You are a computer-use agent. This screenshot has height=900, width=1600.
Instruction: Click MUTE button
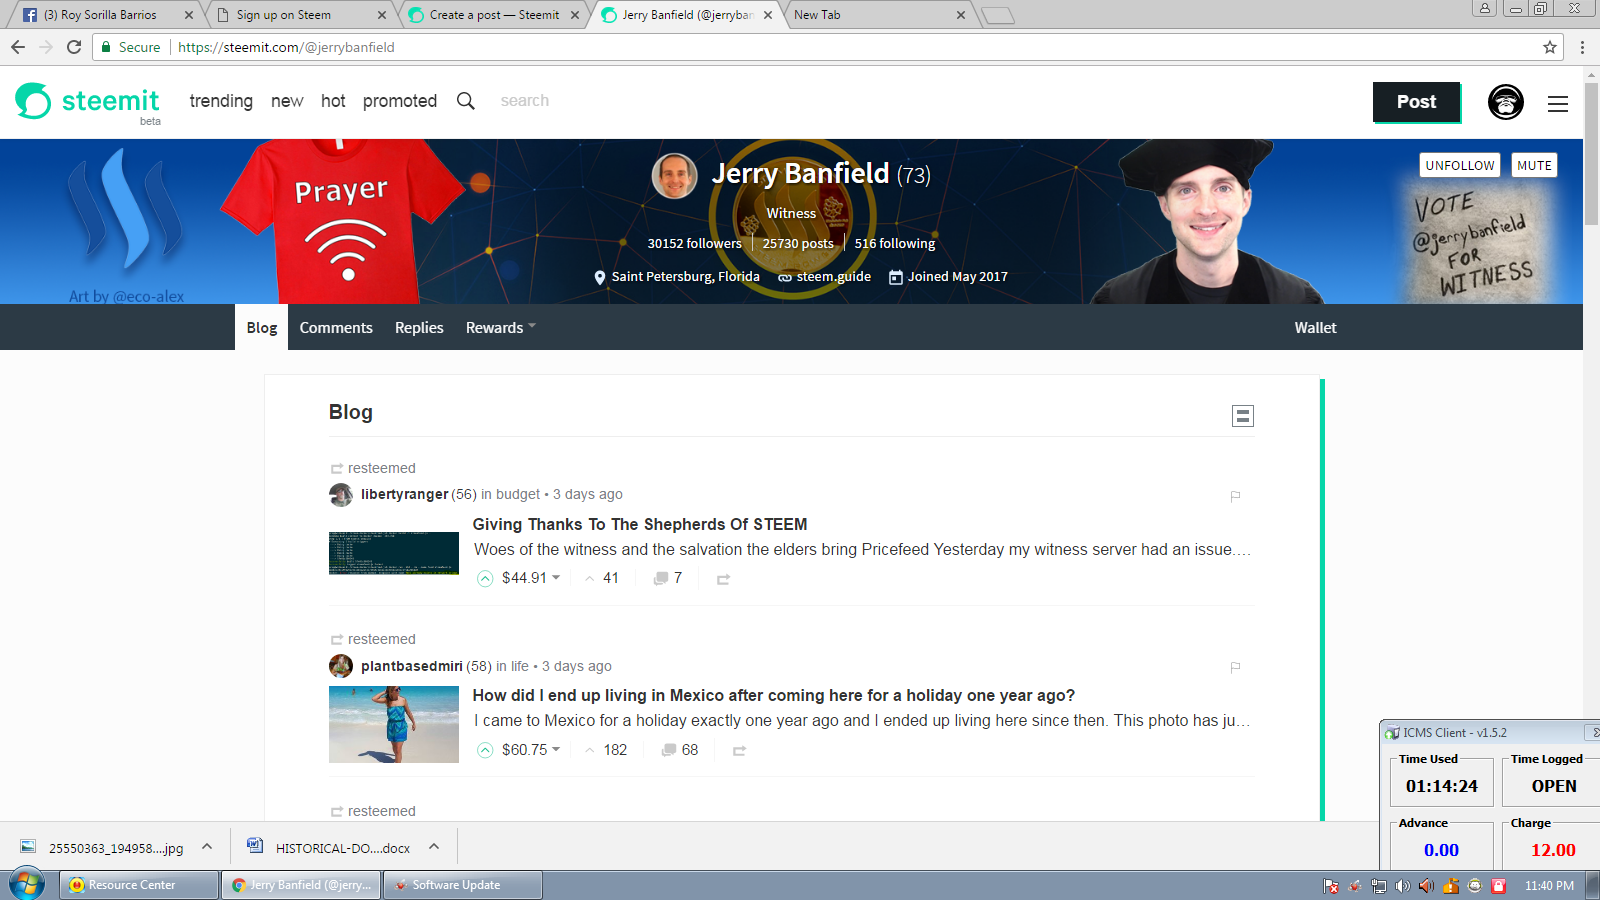click(x=1534, y=165)
